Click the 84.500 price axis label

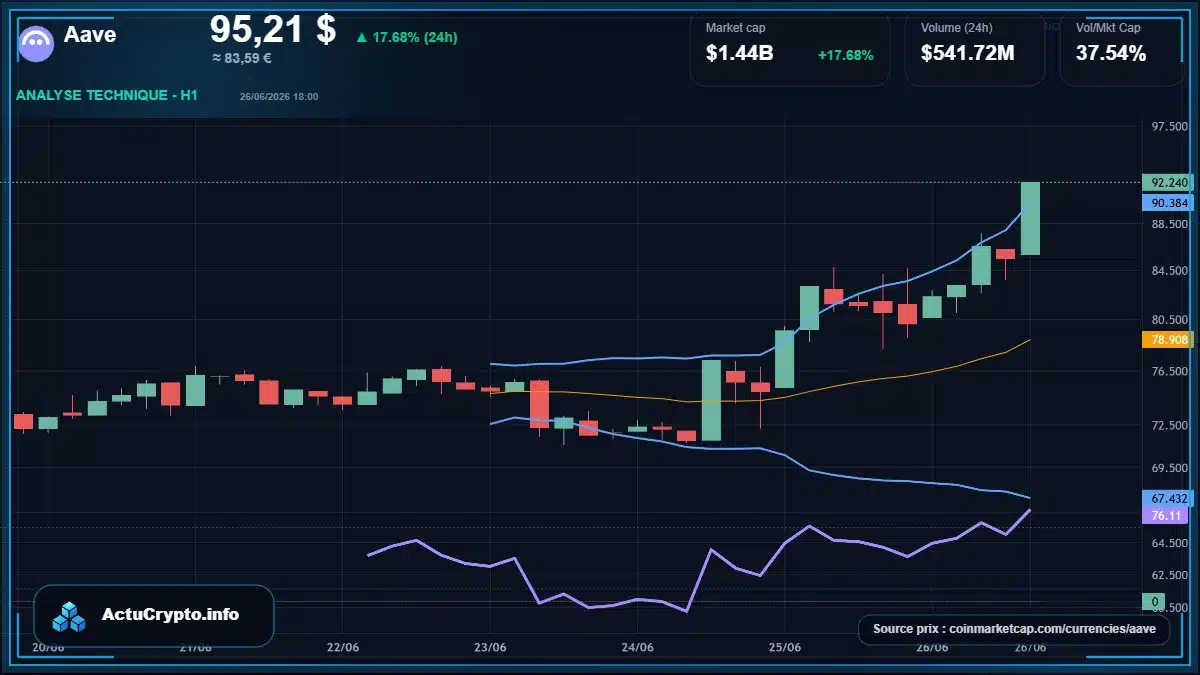tap(1169, 272)
